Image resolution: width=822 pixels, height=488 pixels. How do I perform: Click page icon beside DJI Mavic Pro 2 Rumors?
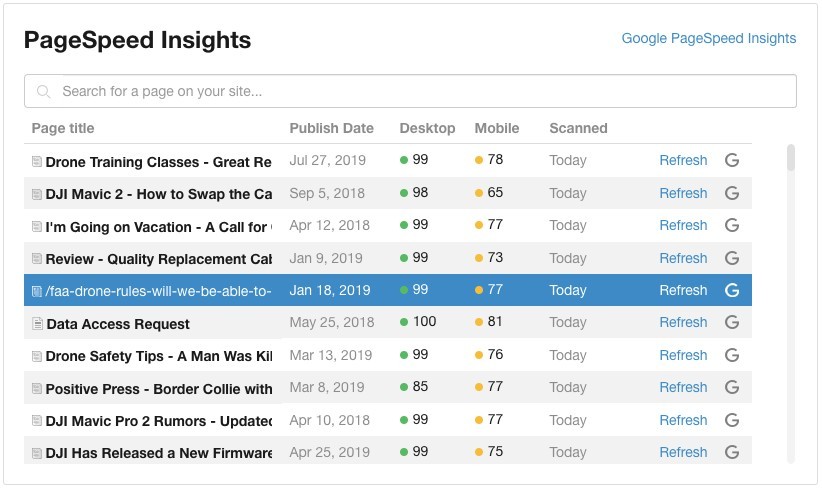pos(37,420)
